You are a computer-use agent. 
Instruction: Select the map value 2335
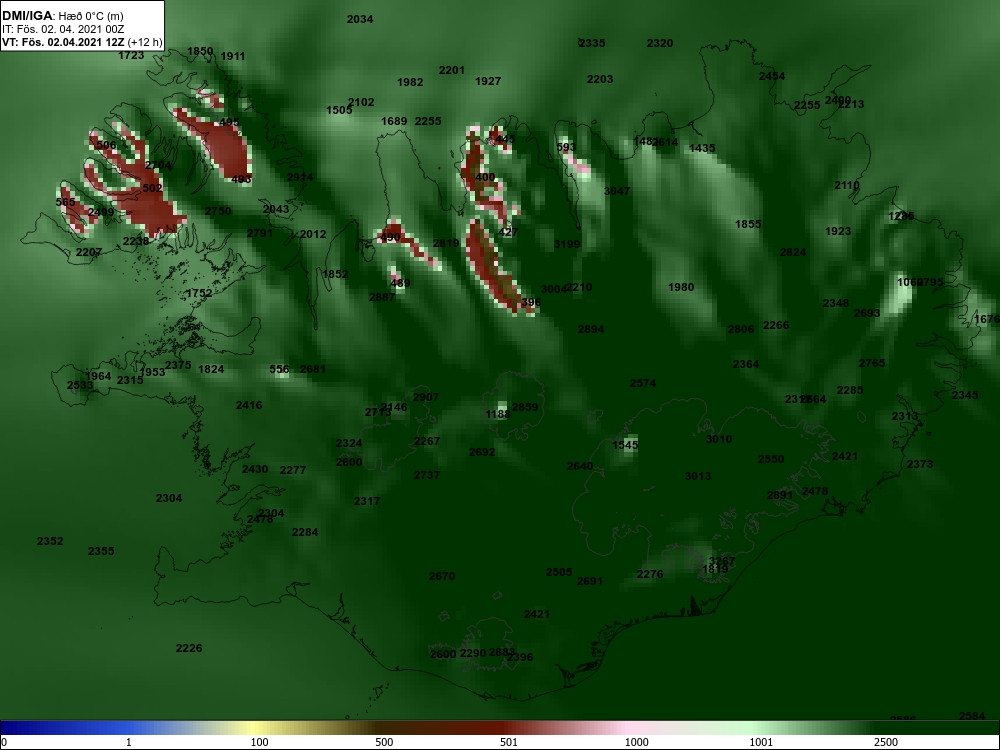[592, 43]
